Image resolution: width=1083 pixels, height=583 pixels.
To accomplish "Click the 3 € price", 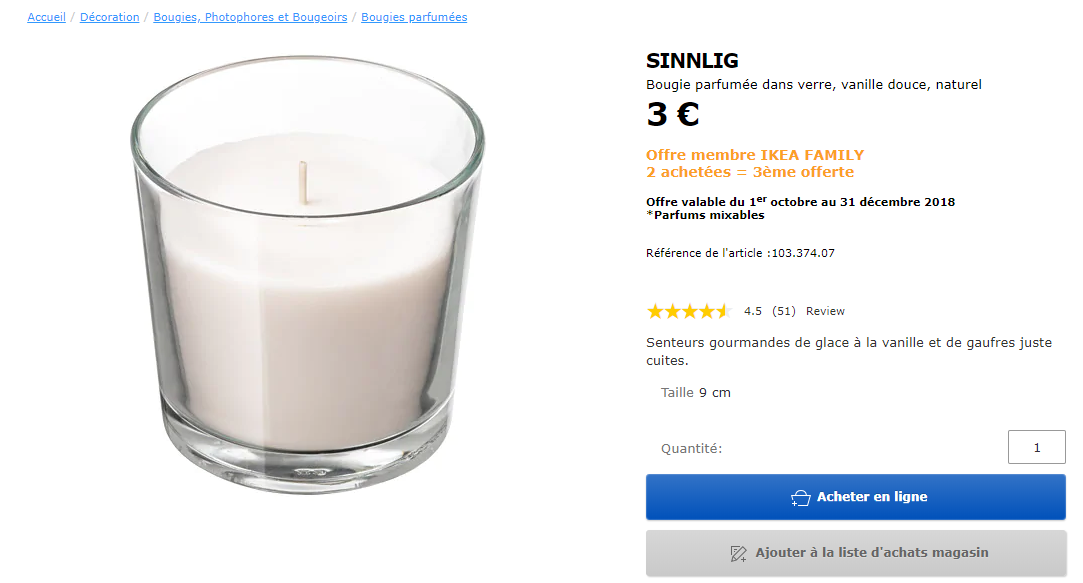I will (x=673, y=115).
